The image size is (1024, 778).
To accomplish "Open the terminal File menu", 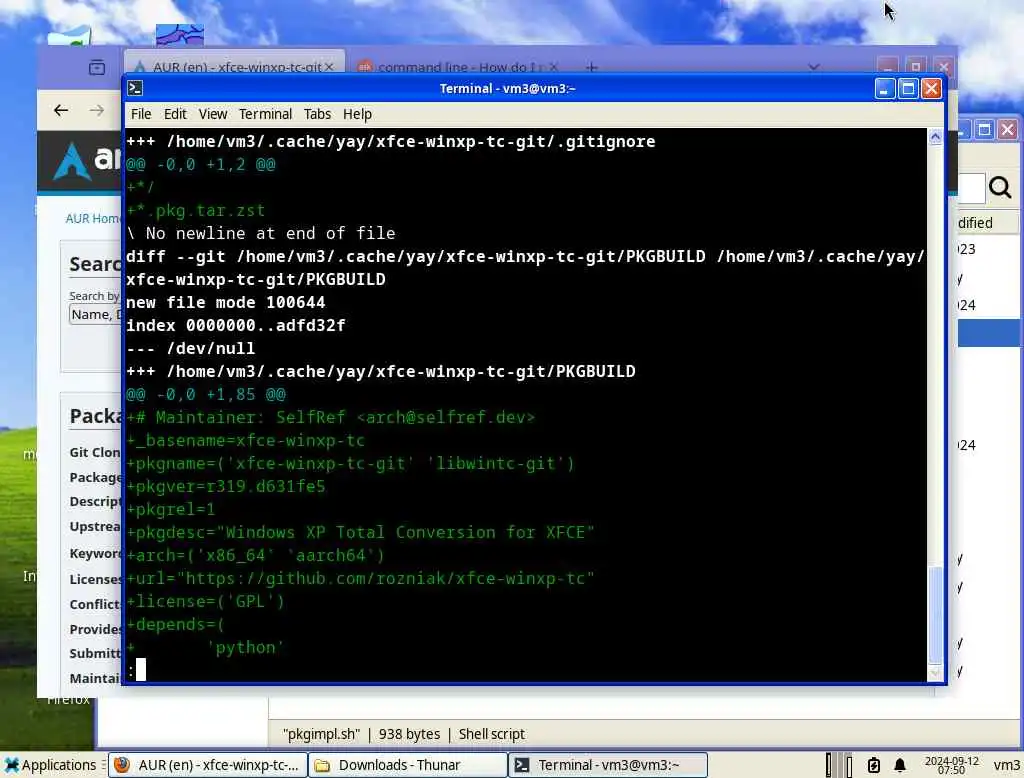I will (x=141, y=114).
